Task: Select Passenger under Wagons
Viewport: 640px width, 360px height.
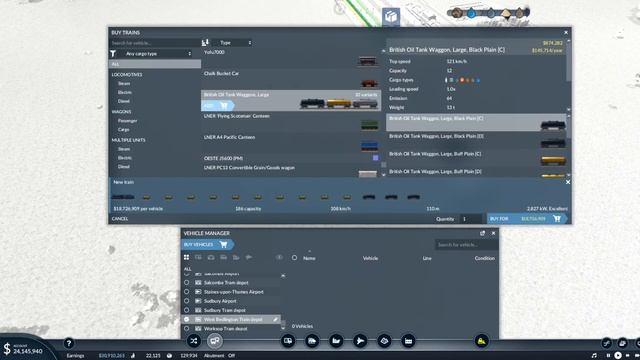Action: click(127, 121)
